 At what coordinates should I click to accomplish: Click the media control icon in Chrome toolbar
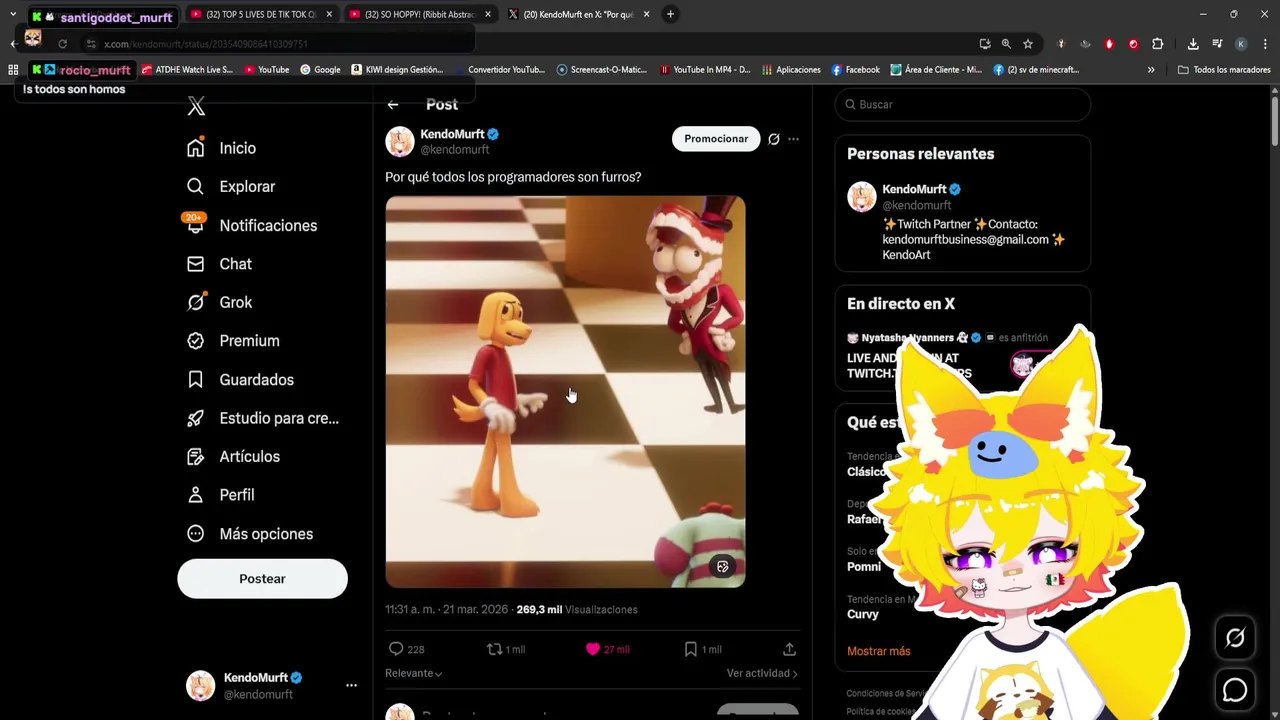click(x=1217, y=44)
